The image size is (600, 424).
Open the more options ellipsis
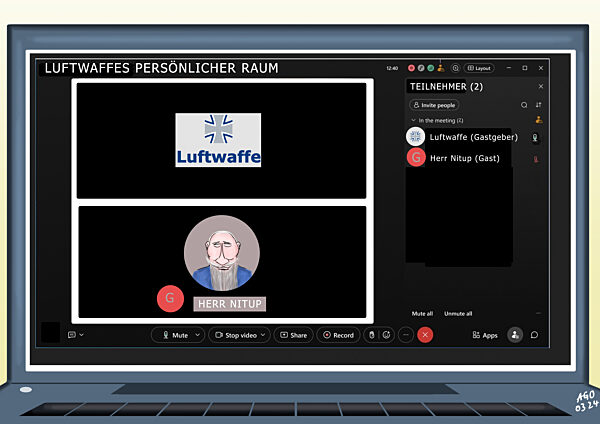click(x=405, y=335)
